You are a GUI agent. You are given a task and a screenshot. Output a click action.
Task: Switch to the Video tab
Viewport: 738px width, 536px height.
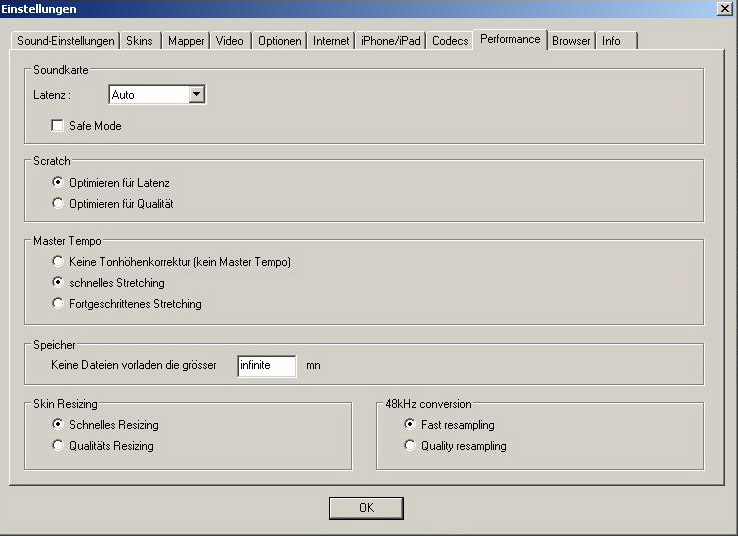click(230, 41)
